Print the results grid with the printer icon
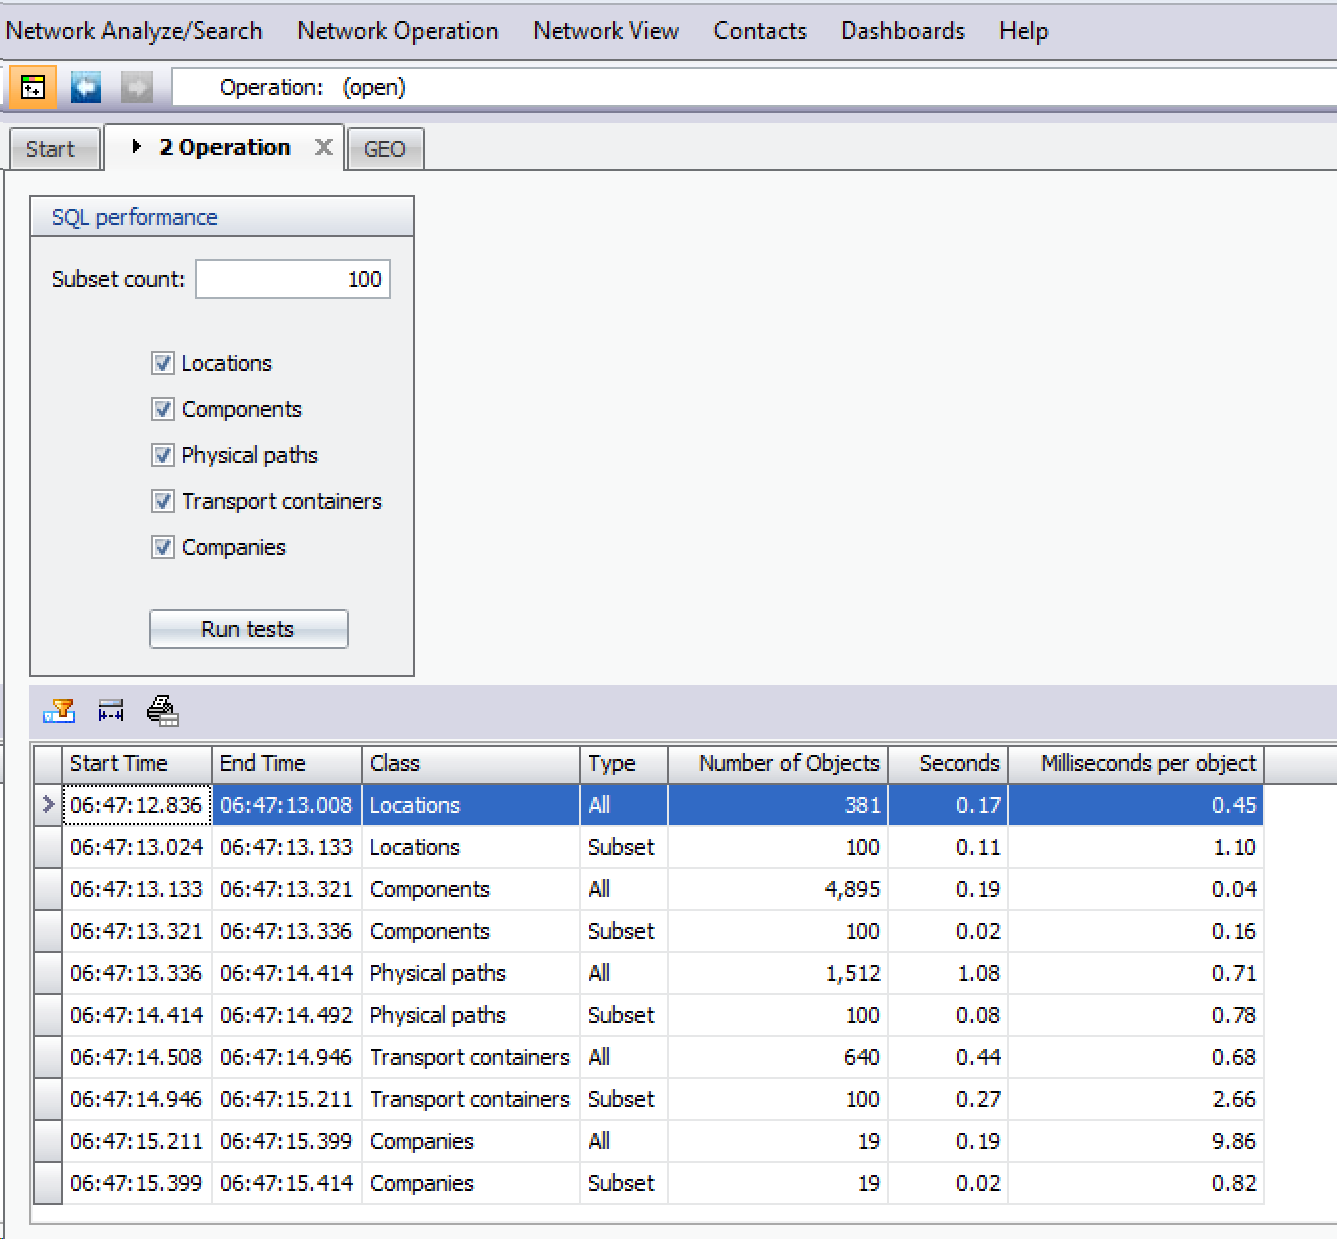Image resolution: width=1337 pixels, height=1239 pixels. (x=162, y=711)
